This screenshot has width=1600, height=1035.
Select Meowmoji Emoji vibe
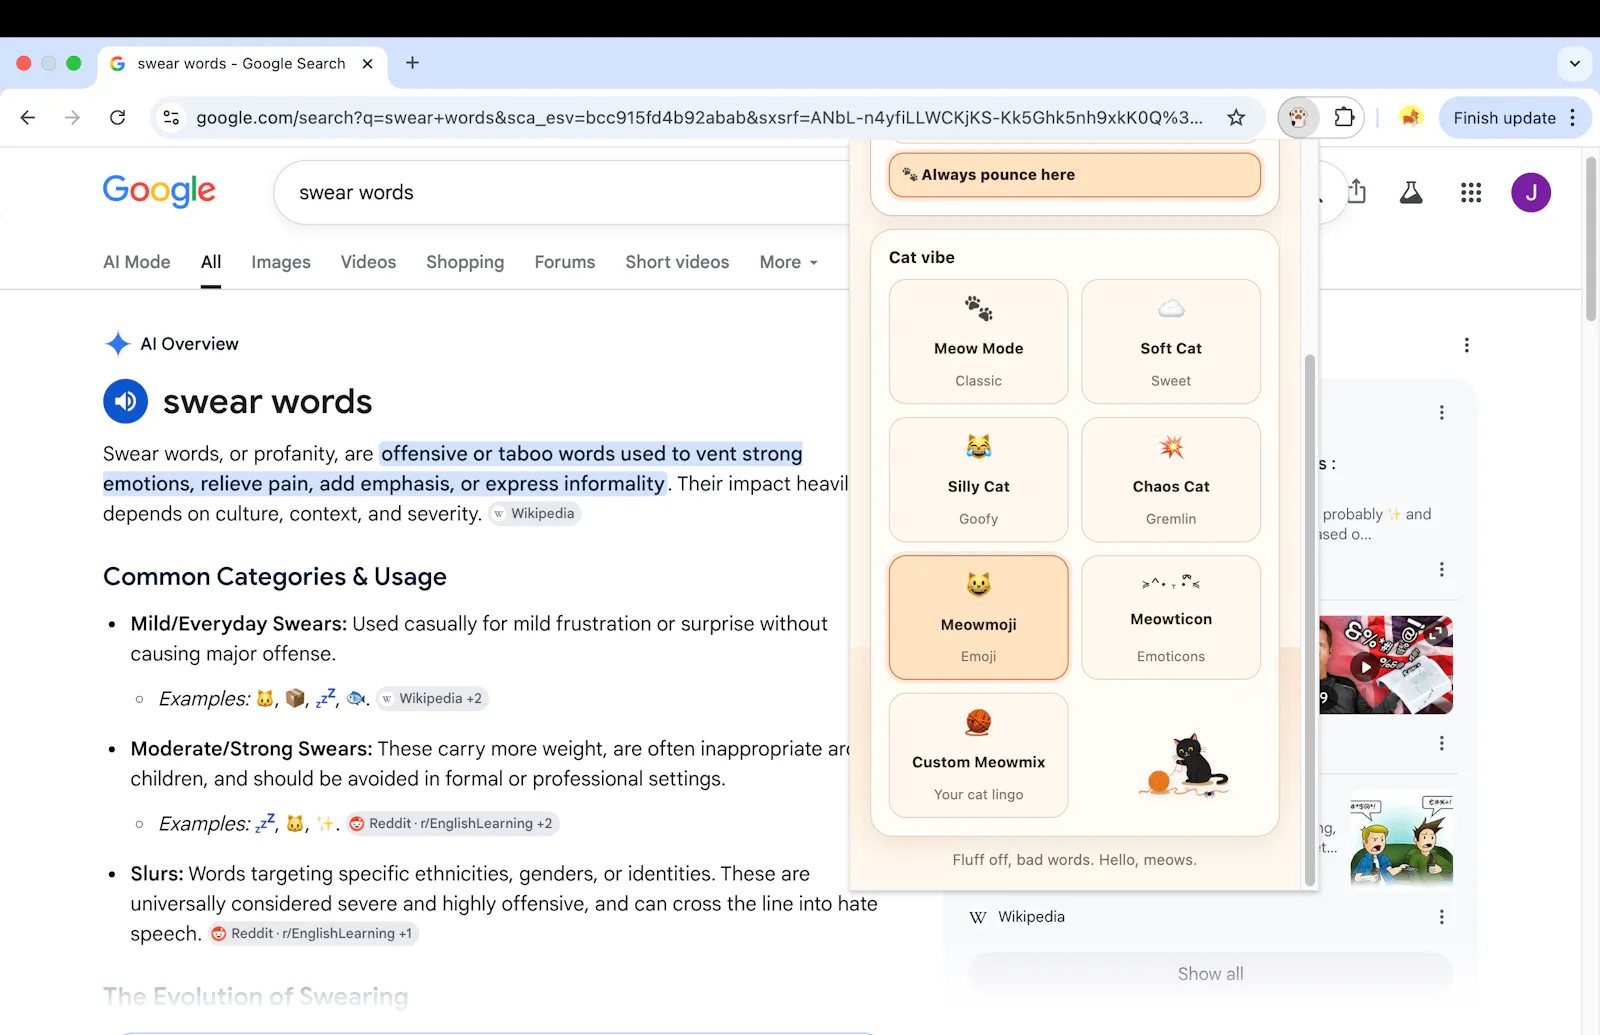[978, 618]
